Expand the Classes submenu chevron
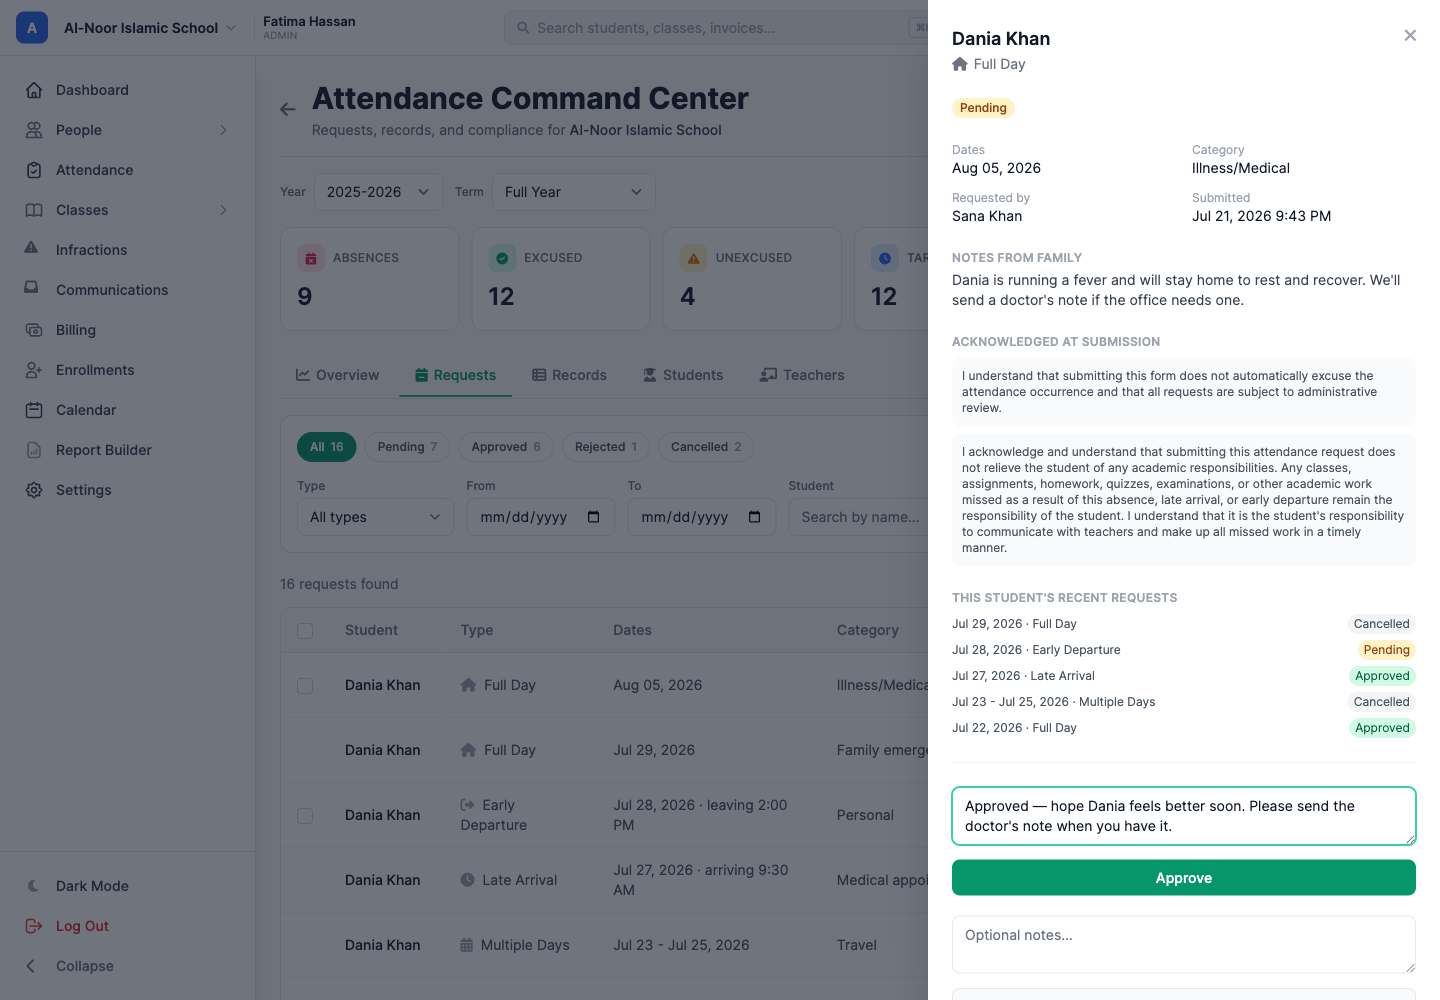Image resolution: width=1440 pixels, height=1000 pixels. (223, 210)
